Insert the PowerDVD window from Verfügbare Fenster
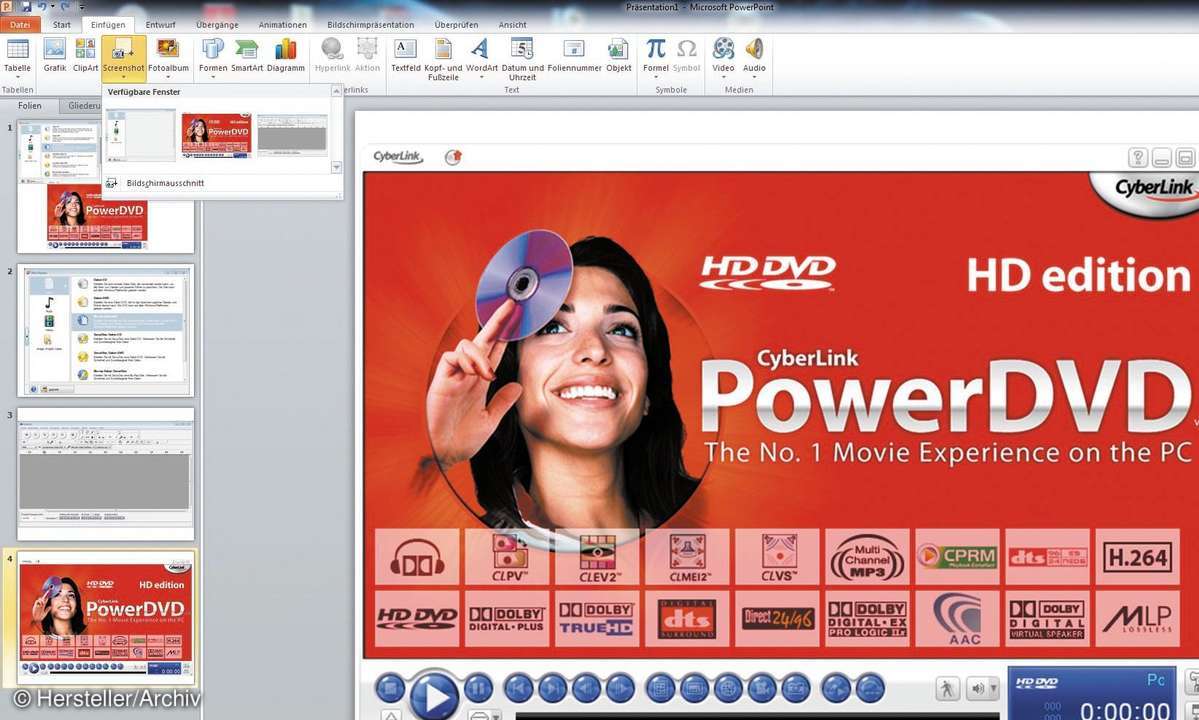Image resolution: width=1199 pixels, height=720 pixels. (x=216, y=136)
